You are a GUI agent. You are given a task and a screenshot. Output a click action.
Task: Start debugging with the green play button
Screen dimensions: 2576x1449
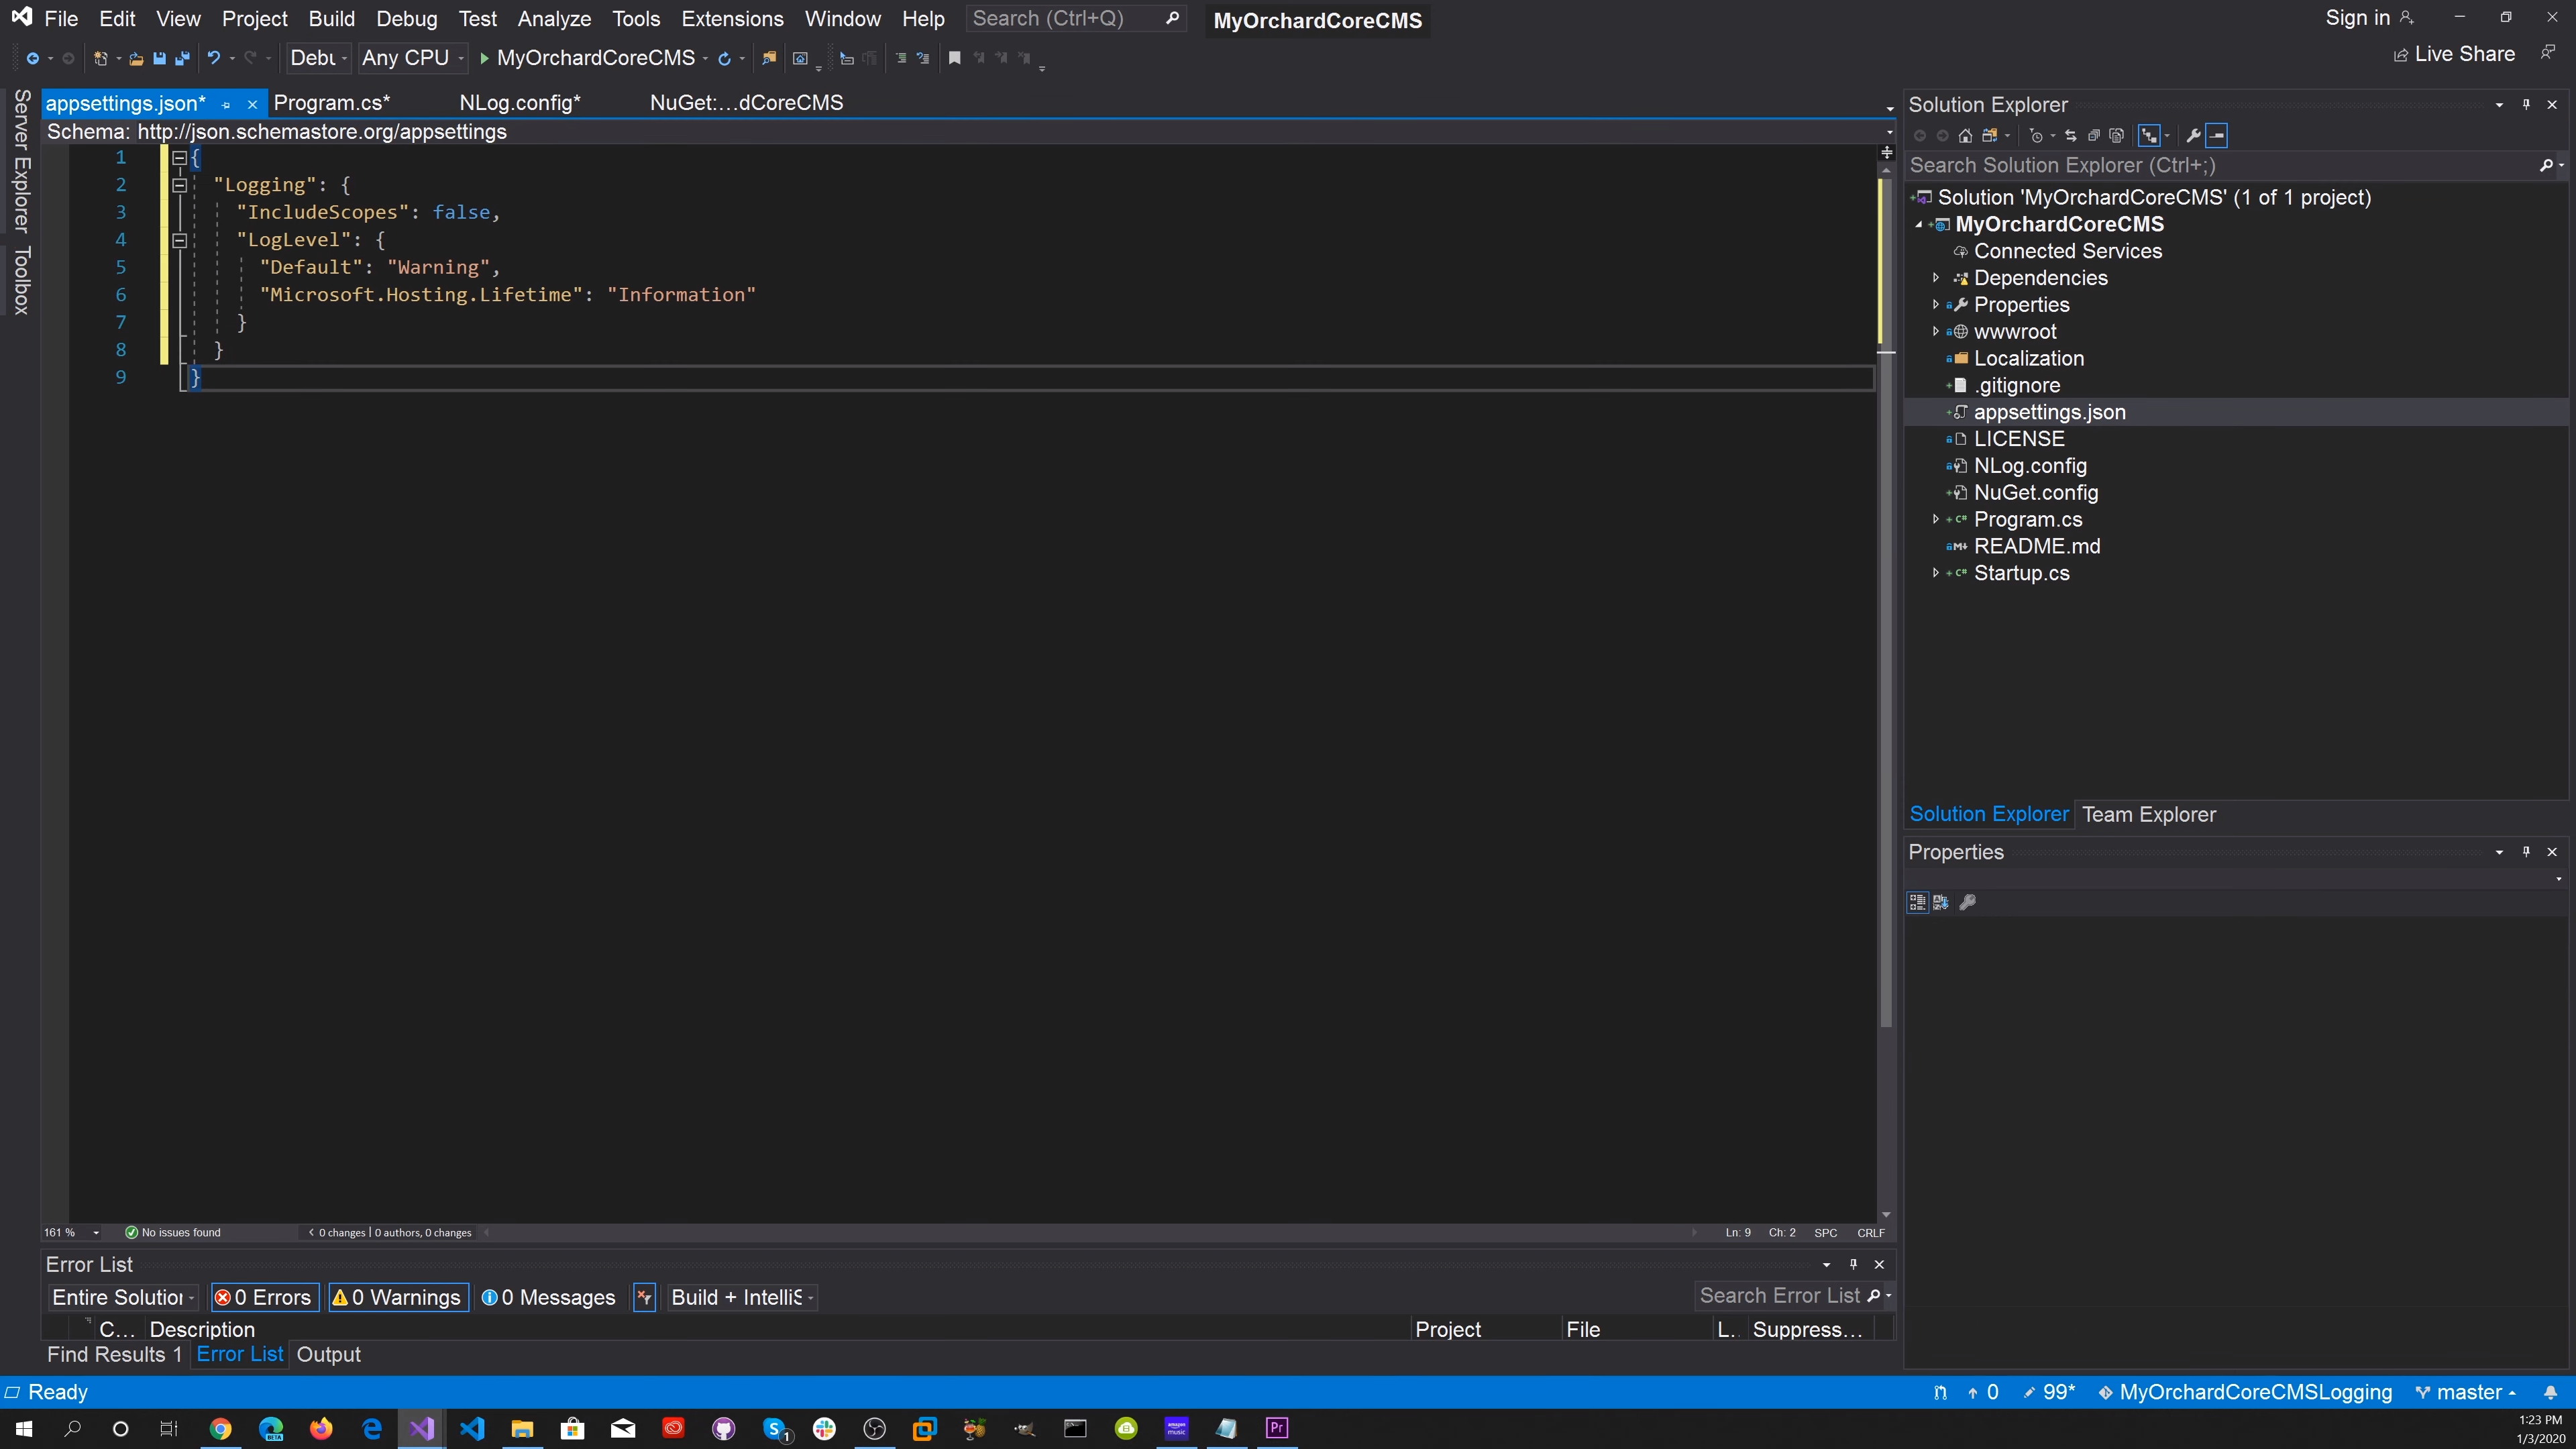484,58
